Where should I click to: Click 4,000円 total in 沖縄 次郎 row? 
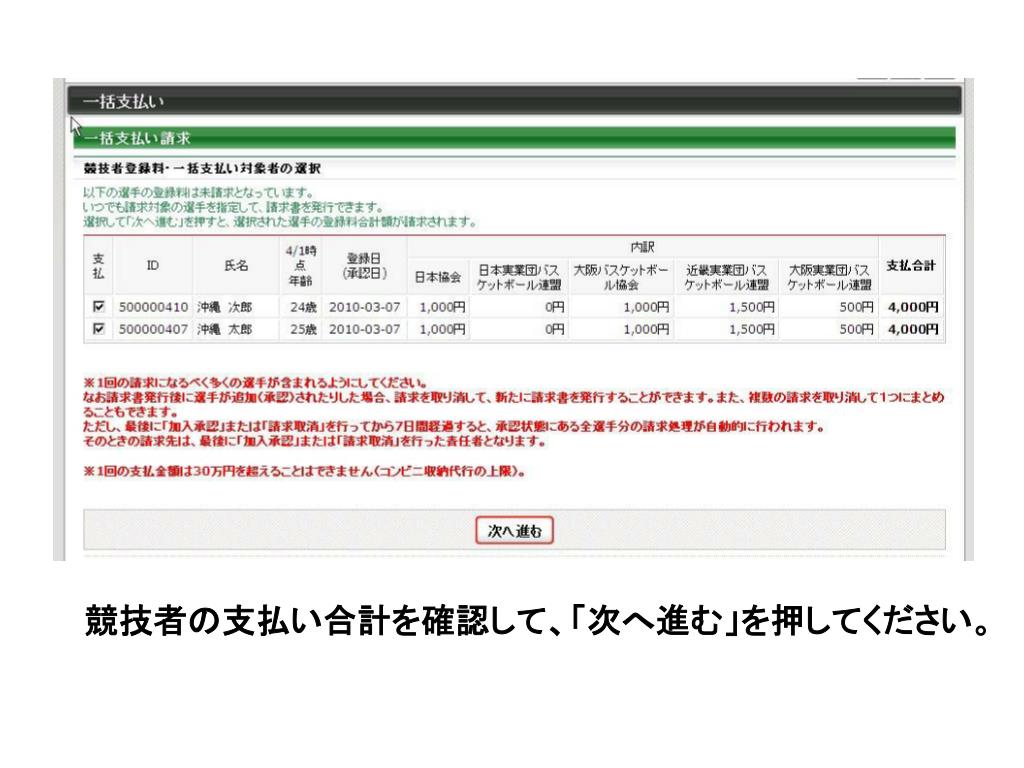pos(913,307)
